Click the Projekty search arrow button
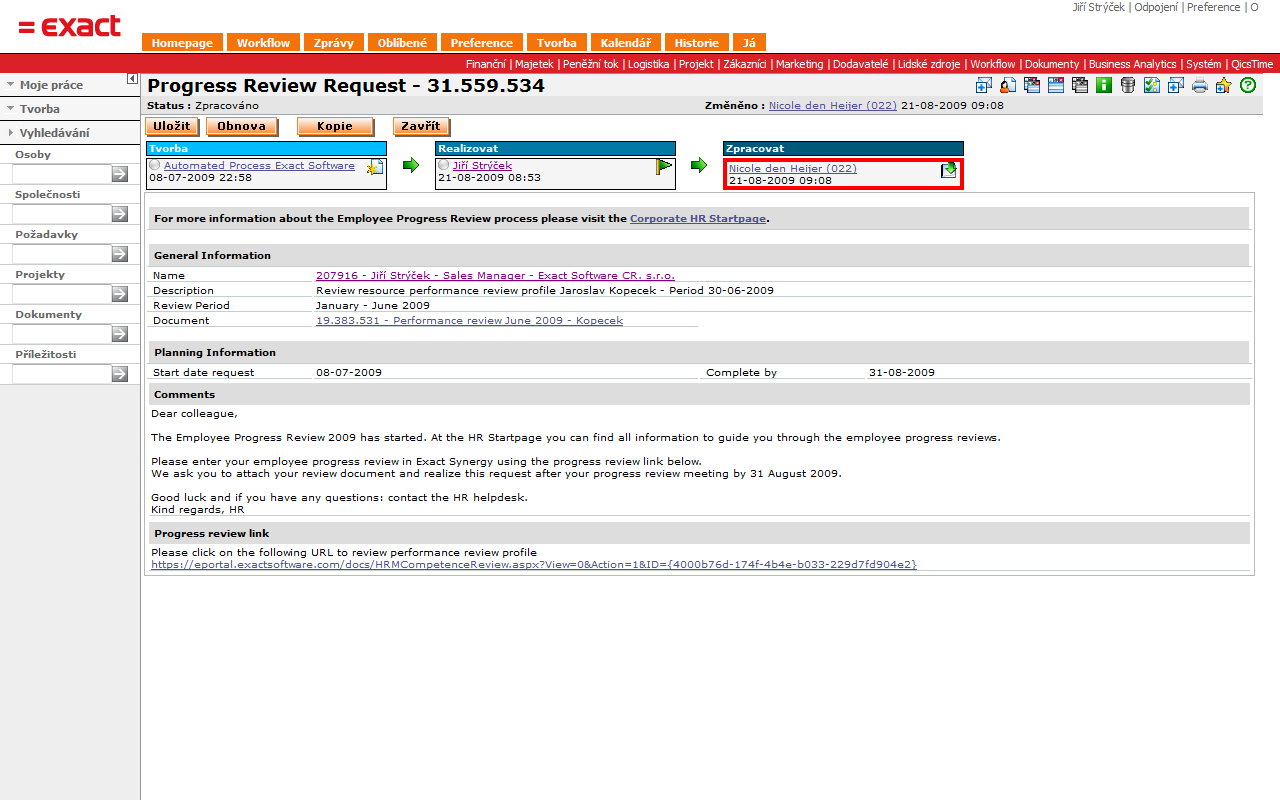Image resolution: width=1280 pixels, height=800 pixels. 120,294
